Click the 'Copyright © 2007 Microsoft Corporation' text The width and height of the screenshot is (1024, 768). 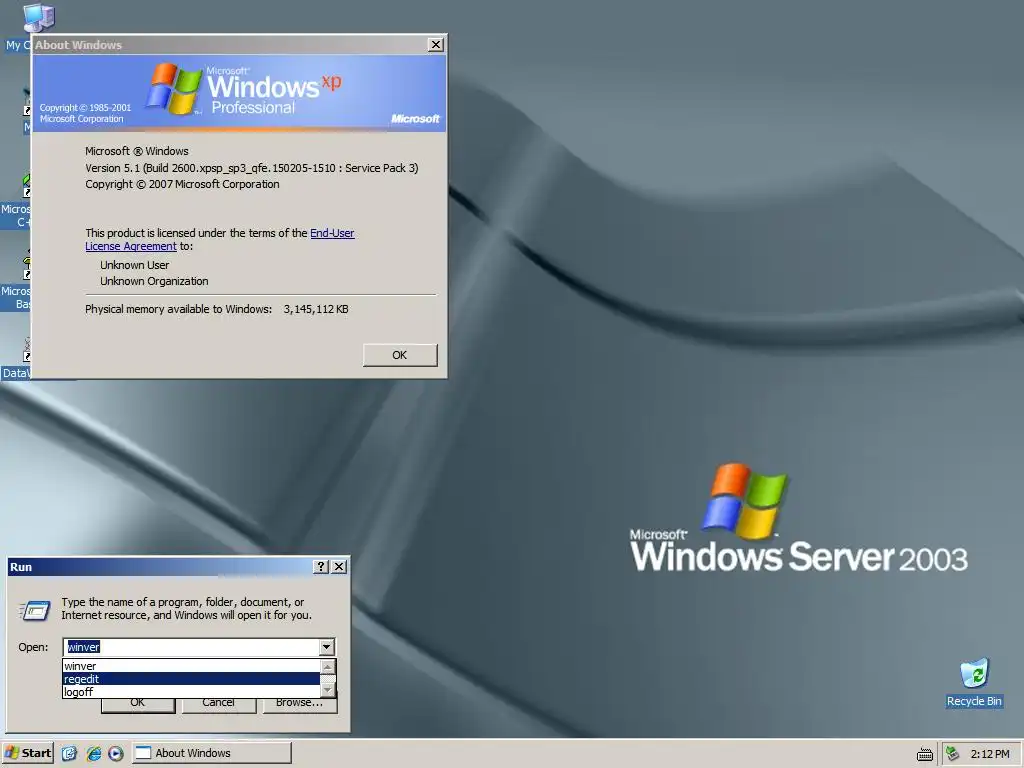(x=182, y=184)
